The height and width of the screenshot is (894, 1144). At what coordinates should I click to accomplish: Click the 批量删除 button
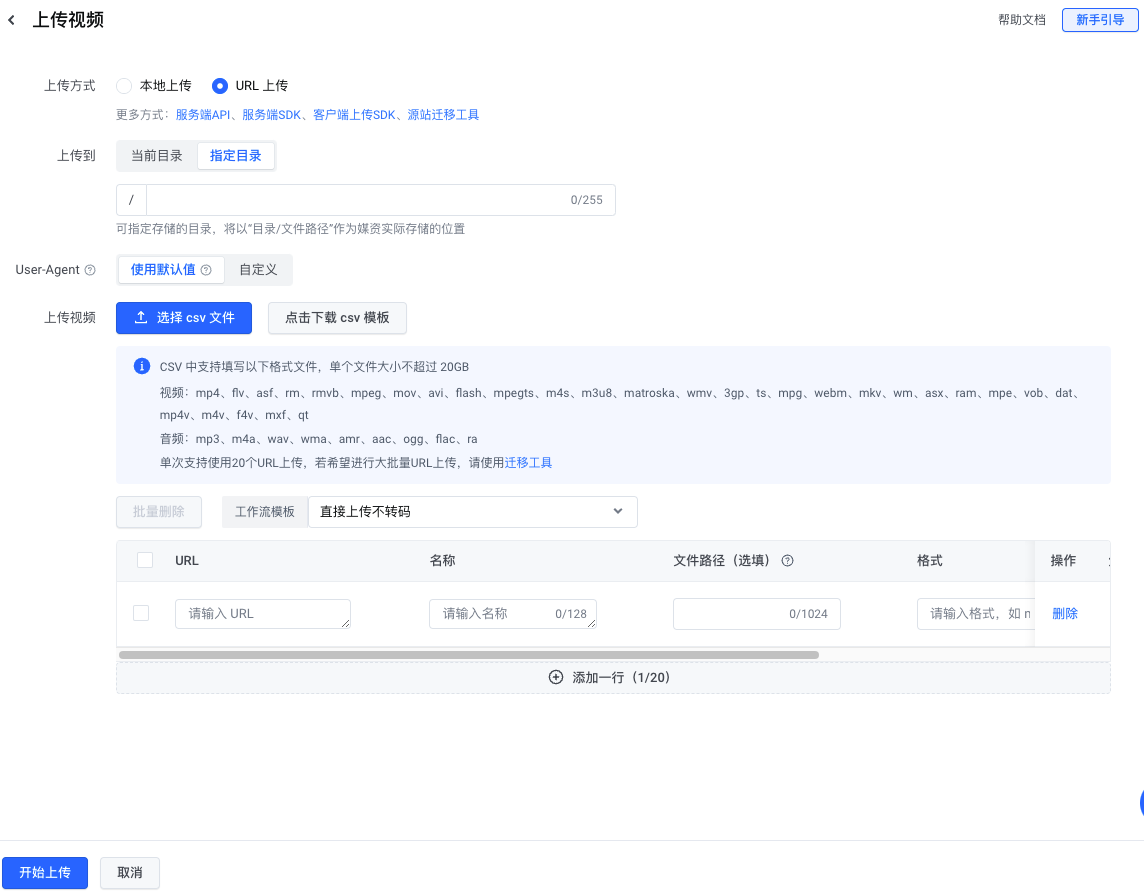[159, 512]
